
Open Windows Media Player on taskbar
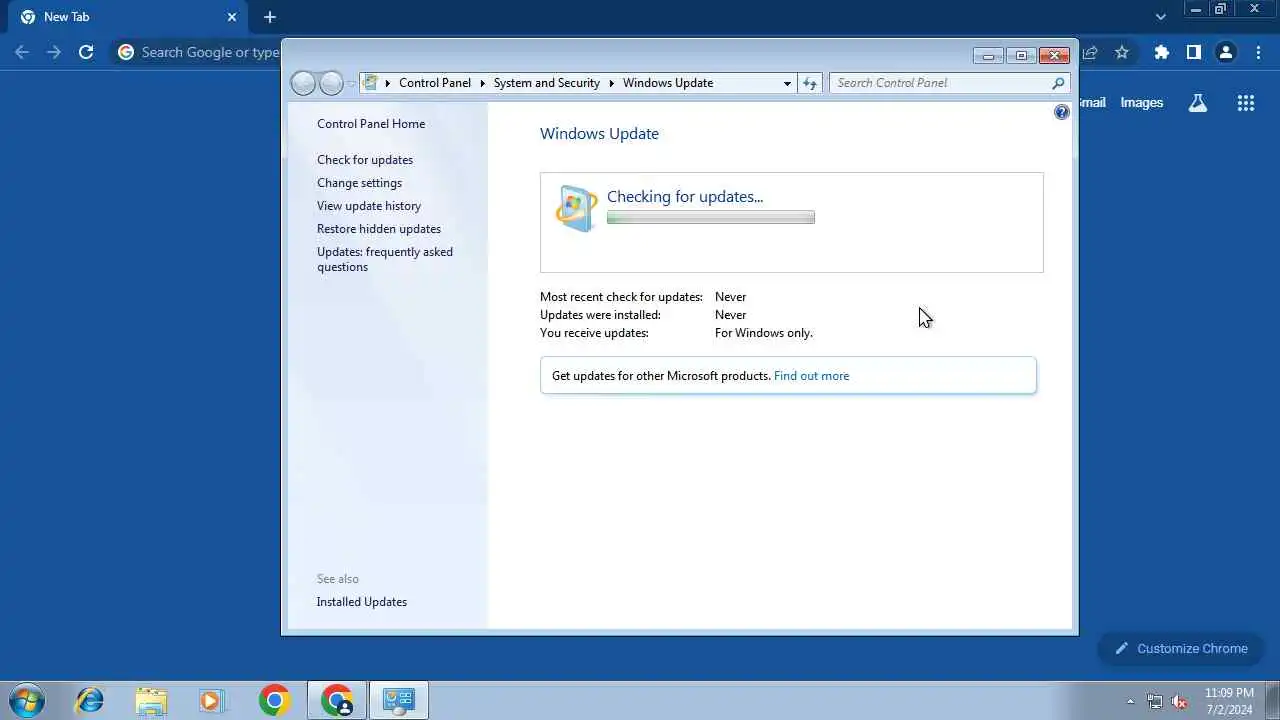[x=212, y=700]
